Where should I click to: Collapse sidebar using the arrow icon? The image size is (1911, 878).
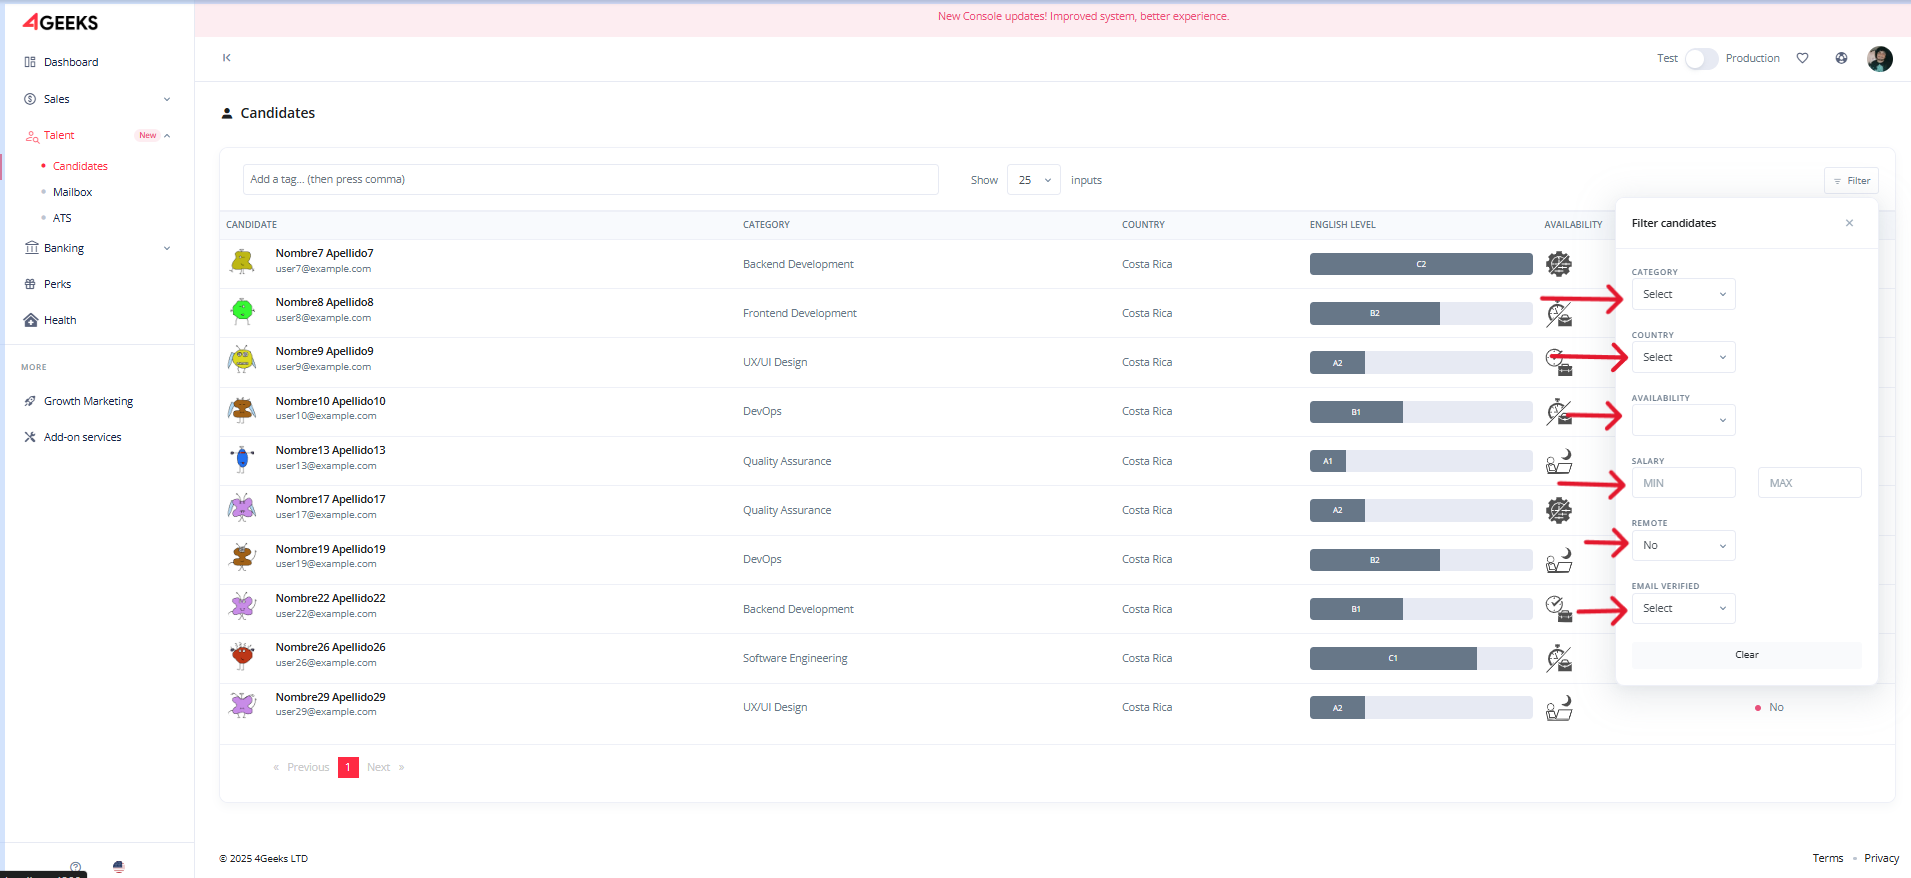pos(227,58)
